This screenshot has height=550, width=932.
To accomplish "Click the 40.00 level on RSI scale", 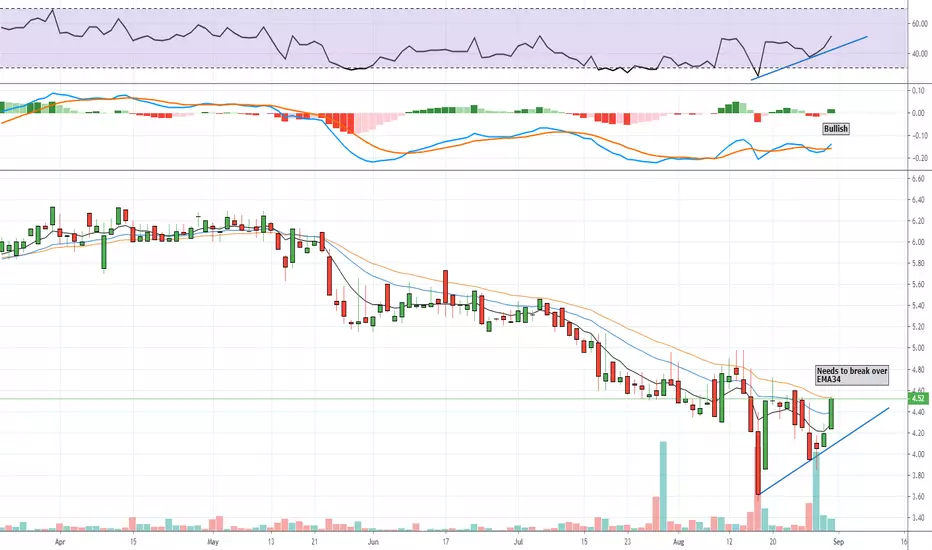I will (x=920, y=54).
